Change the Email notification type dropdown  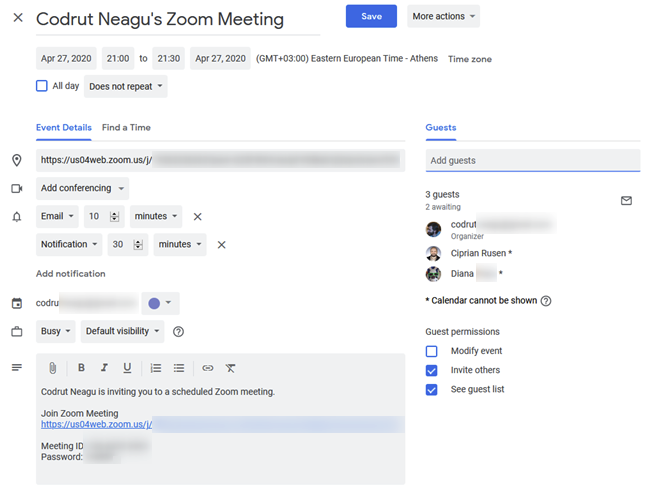click(x=57, y=217)
